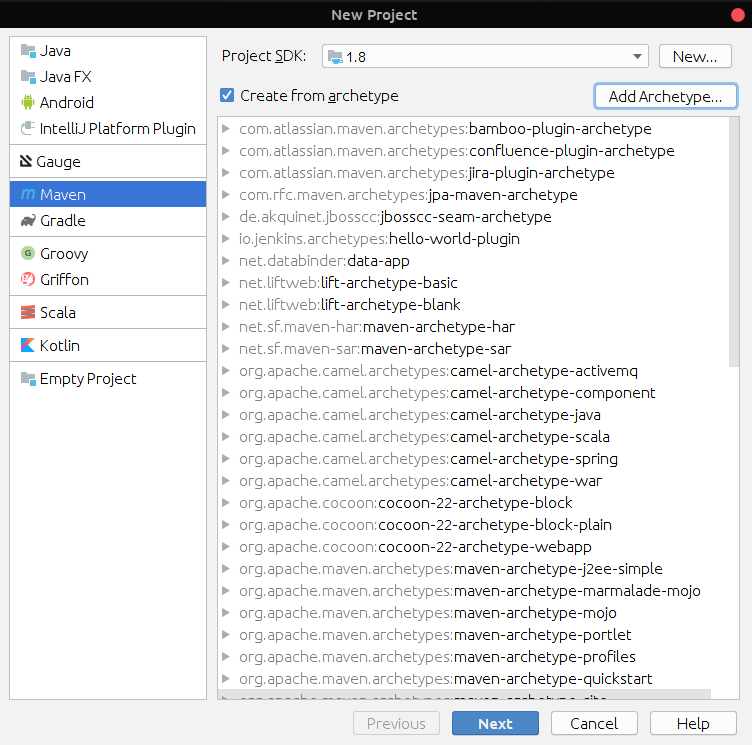752x745 pixels.
Task: Expand the maven-archetype-mojo arrow
Action: (225, 613)
